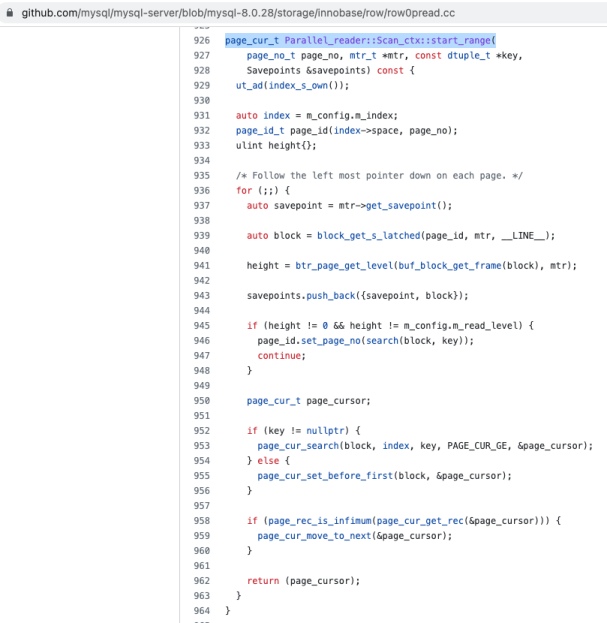This screenshot has height=623, width=607.
Task: Click 'buf_block_get_frame' function call
Action: click(450, 266)
